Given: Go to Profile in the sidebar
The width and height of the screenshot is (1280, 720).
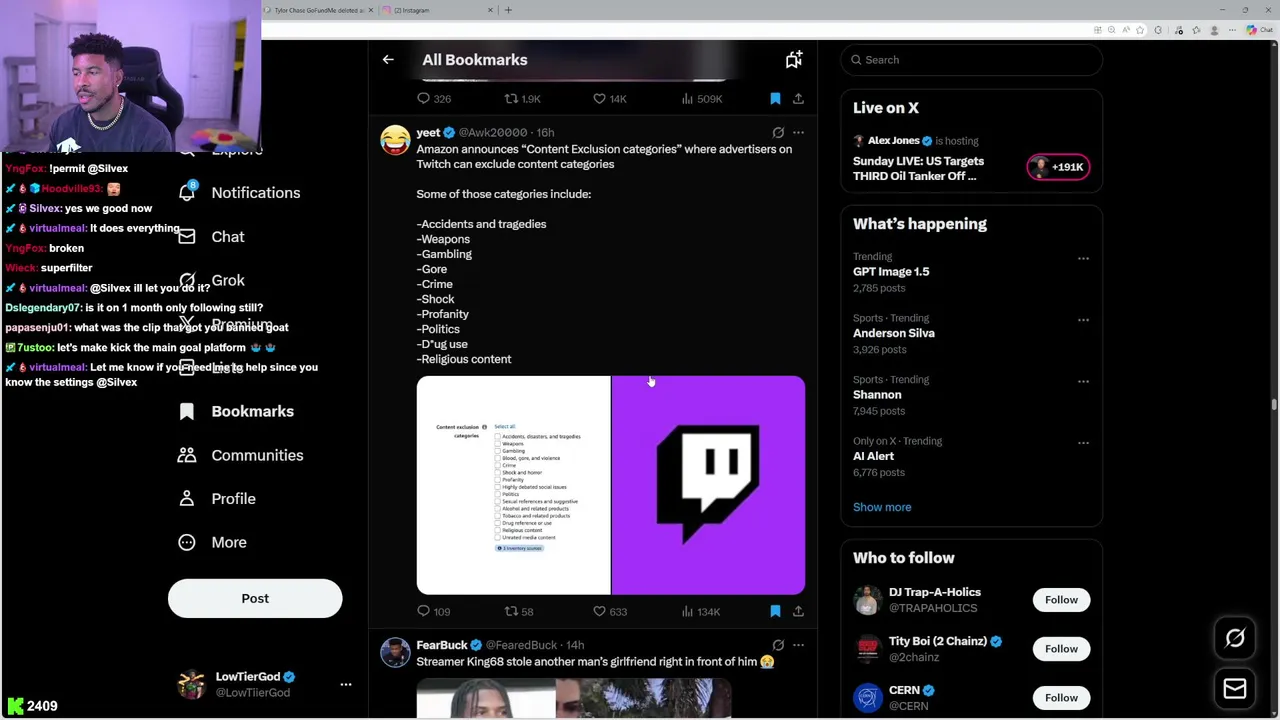Looking at the screenshot, I should tap(218, 499).
